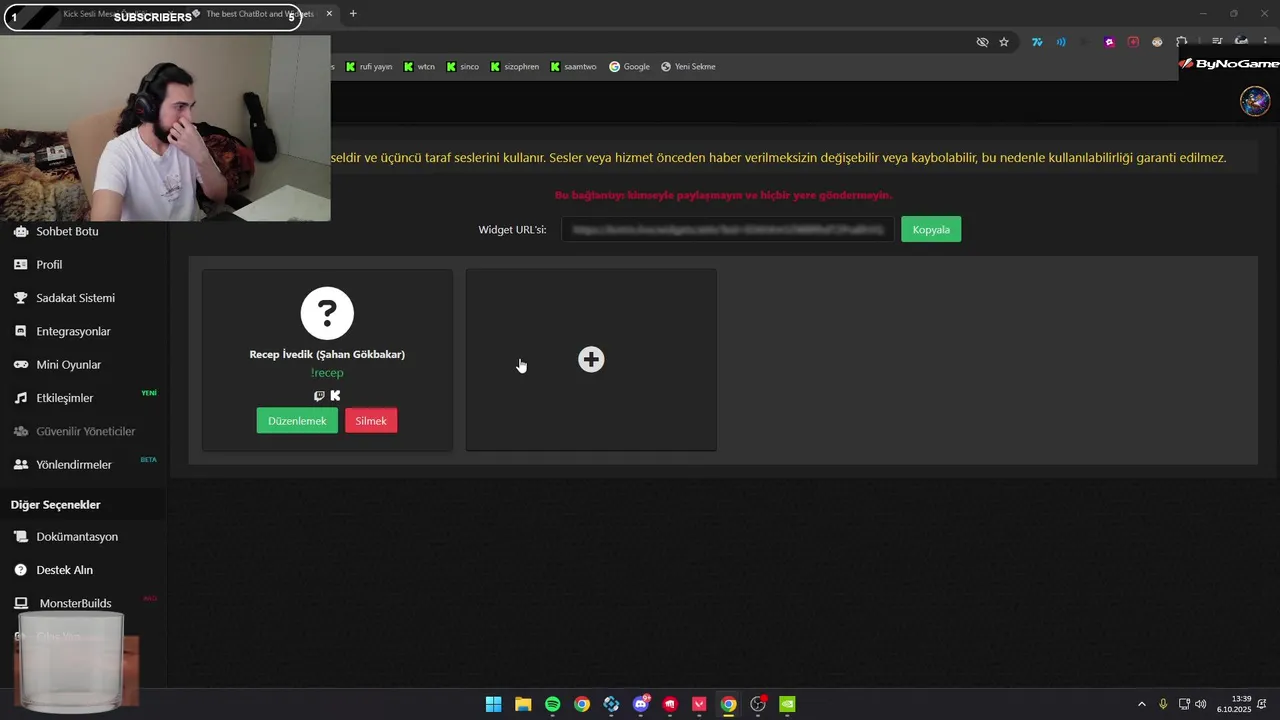Viewport: 1280px width, 720px height.
Task: Open Spotify from the taskbar
Action: coord(553,704)
